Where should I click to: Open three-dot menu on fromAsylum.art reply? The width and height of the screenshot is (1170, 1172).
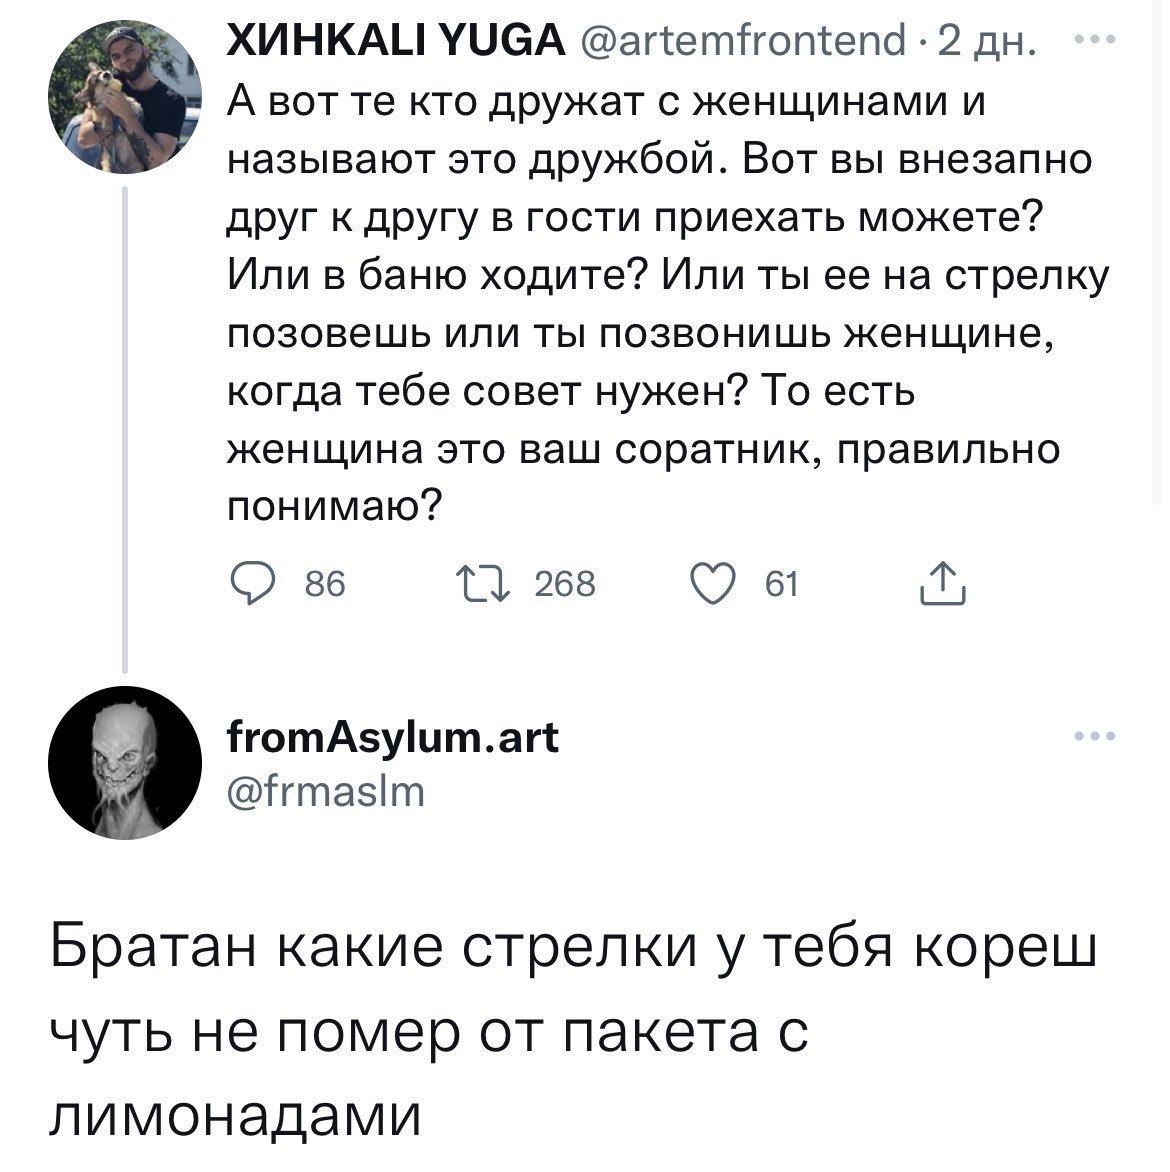[x=1095, y=737]
